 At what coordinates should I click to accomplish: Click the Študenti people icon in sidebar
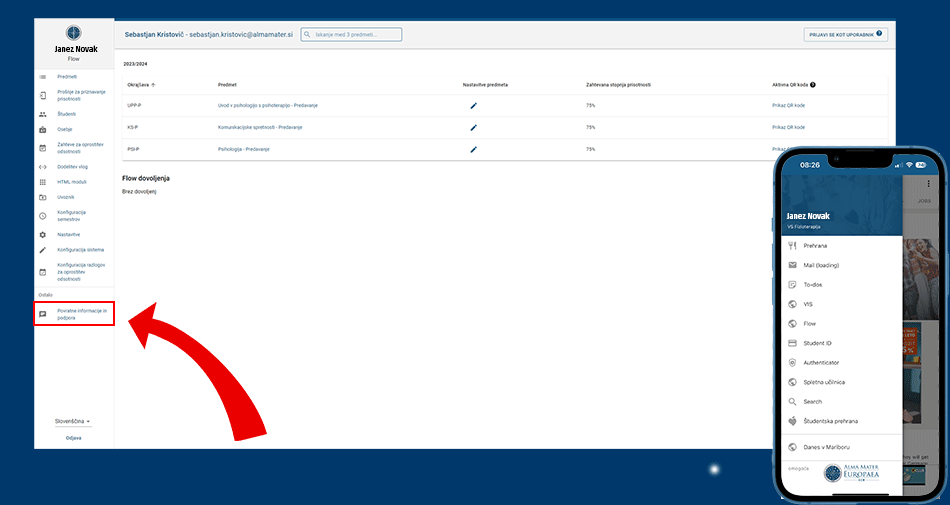pyautogui.click(x=42, y=114)
